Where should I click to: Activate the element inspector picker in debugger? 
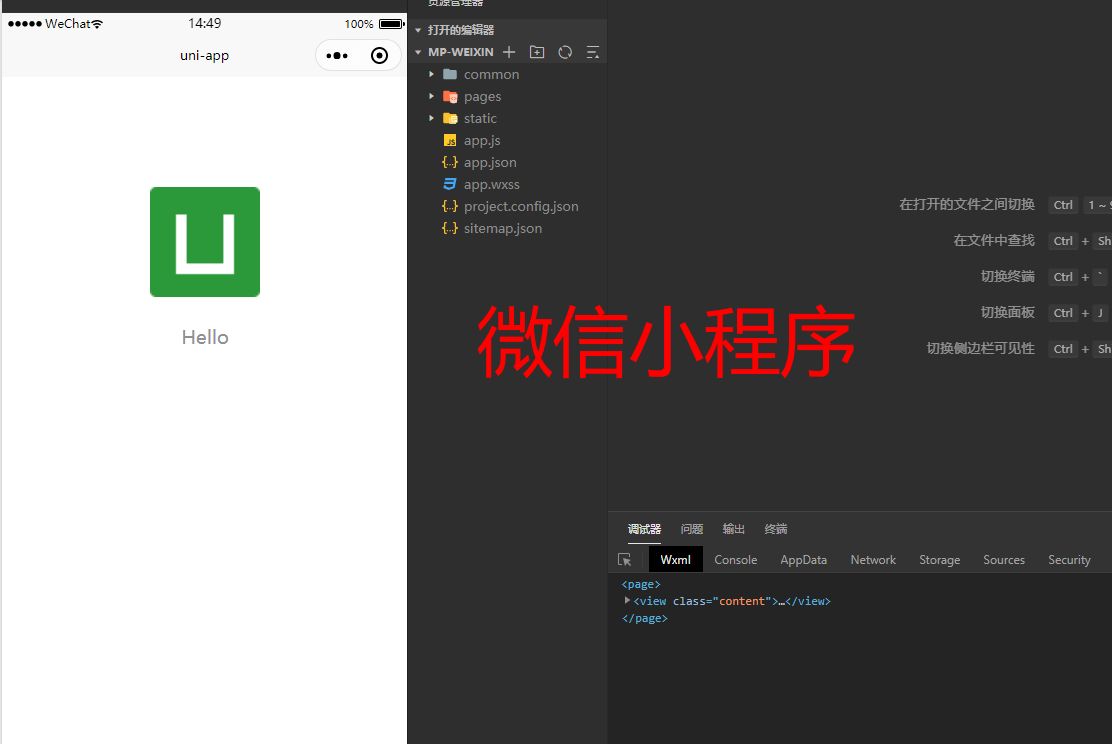[x=627, y=559]
